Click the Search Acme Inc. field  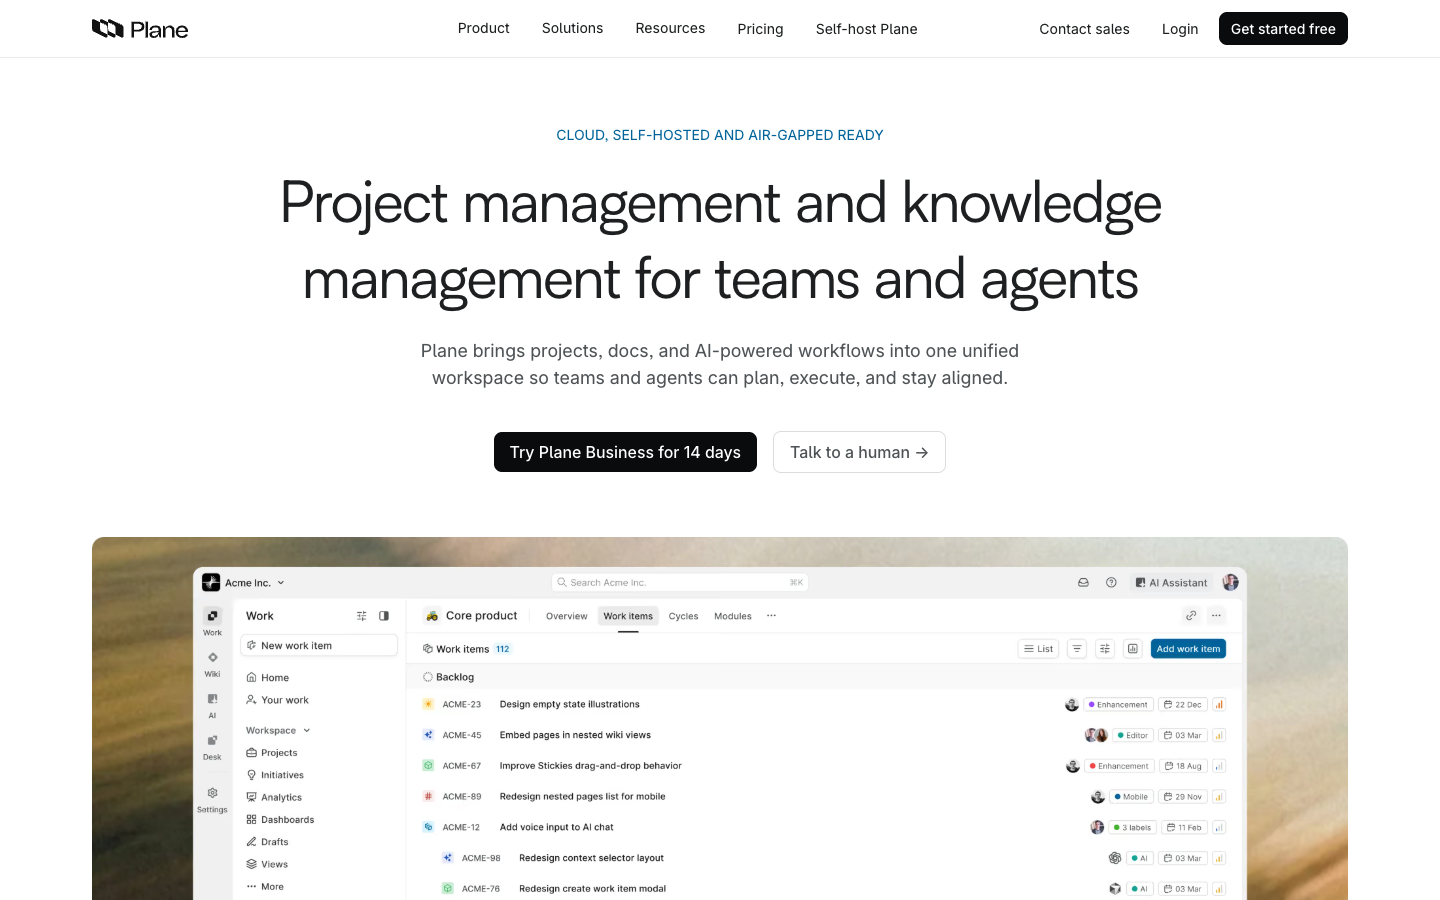click(x=680, y=582)
